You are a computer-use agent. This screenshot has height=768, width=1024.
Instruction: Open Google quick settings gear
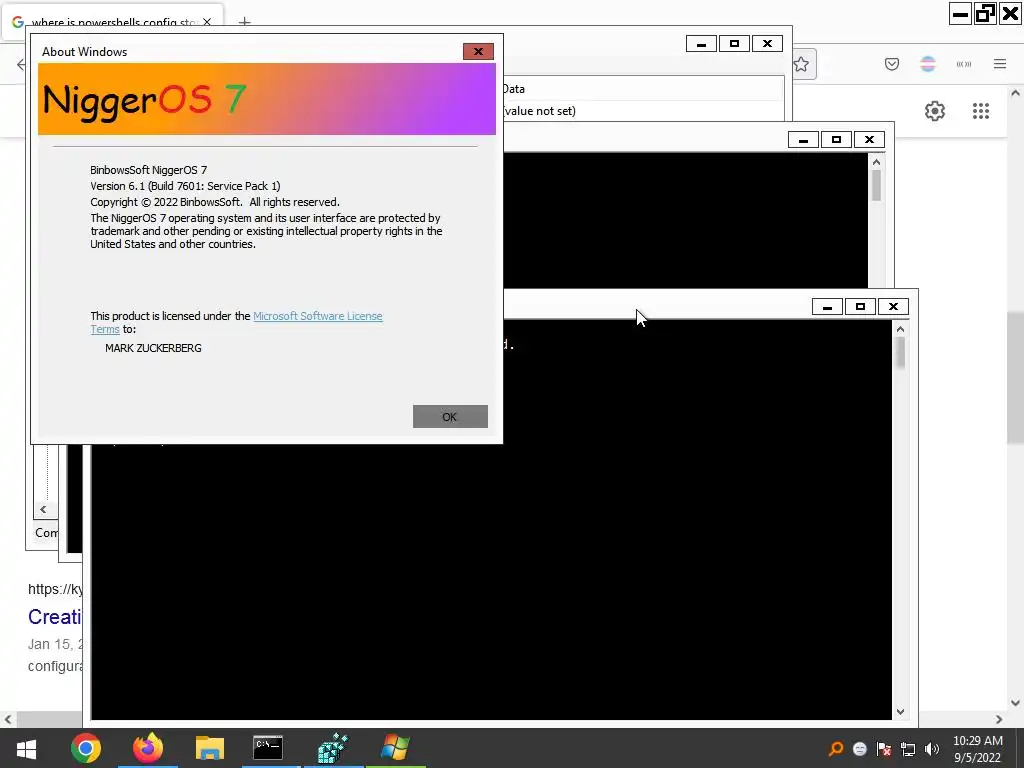[x=935, y=111]
